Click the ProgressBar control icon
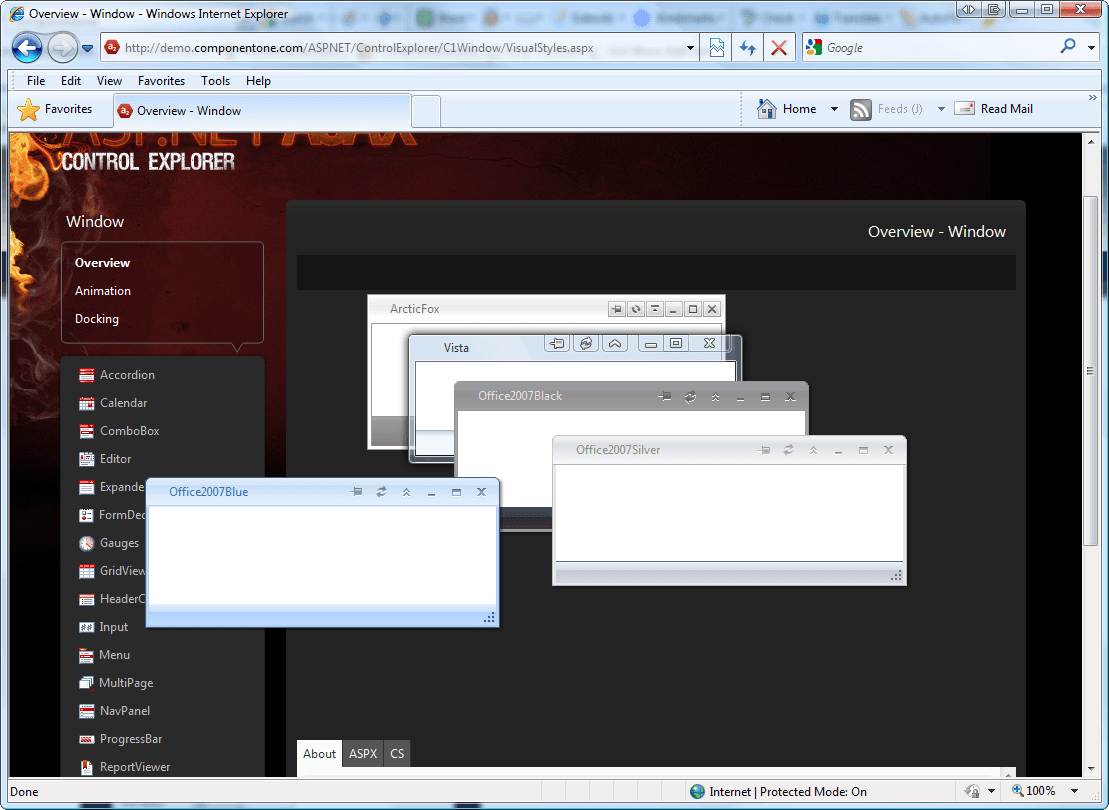1109x810 pixels. pos(86,739)
